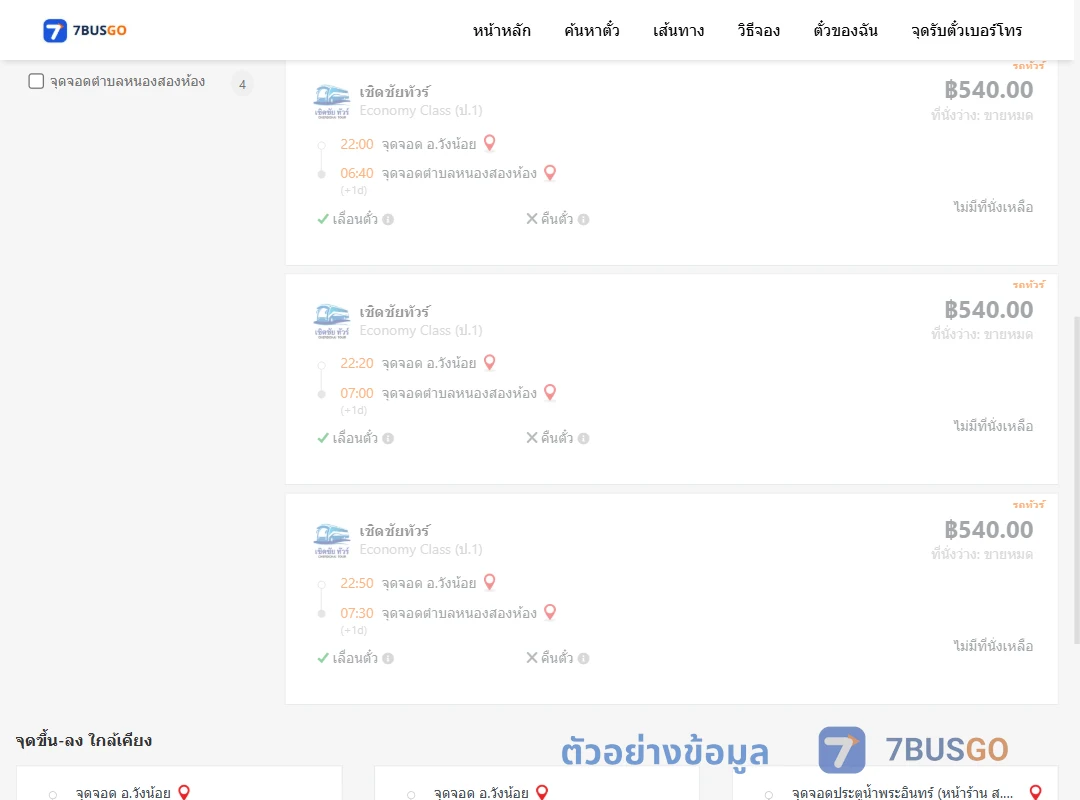This screenshot has height=800, width=1080.
Task: Check จุดจอดตำบลหนองสองห้อง filter checkbox
Action: pos(37,81)
